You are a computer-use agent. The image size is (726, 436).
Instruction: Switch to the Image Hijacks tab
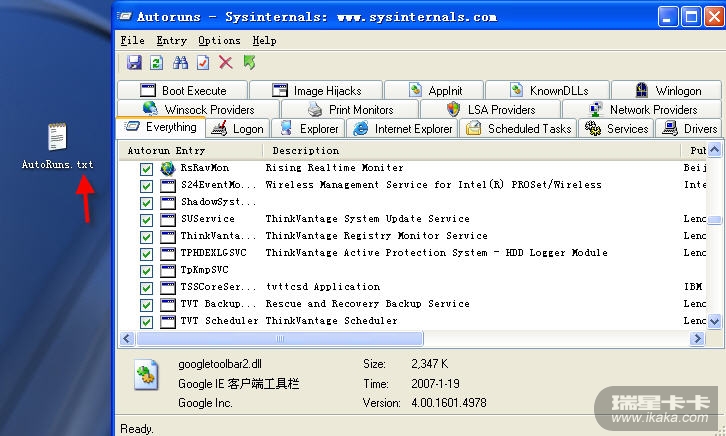[316, 90]
